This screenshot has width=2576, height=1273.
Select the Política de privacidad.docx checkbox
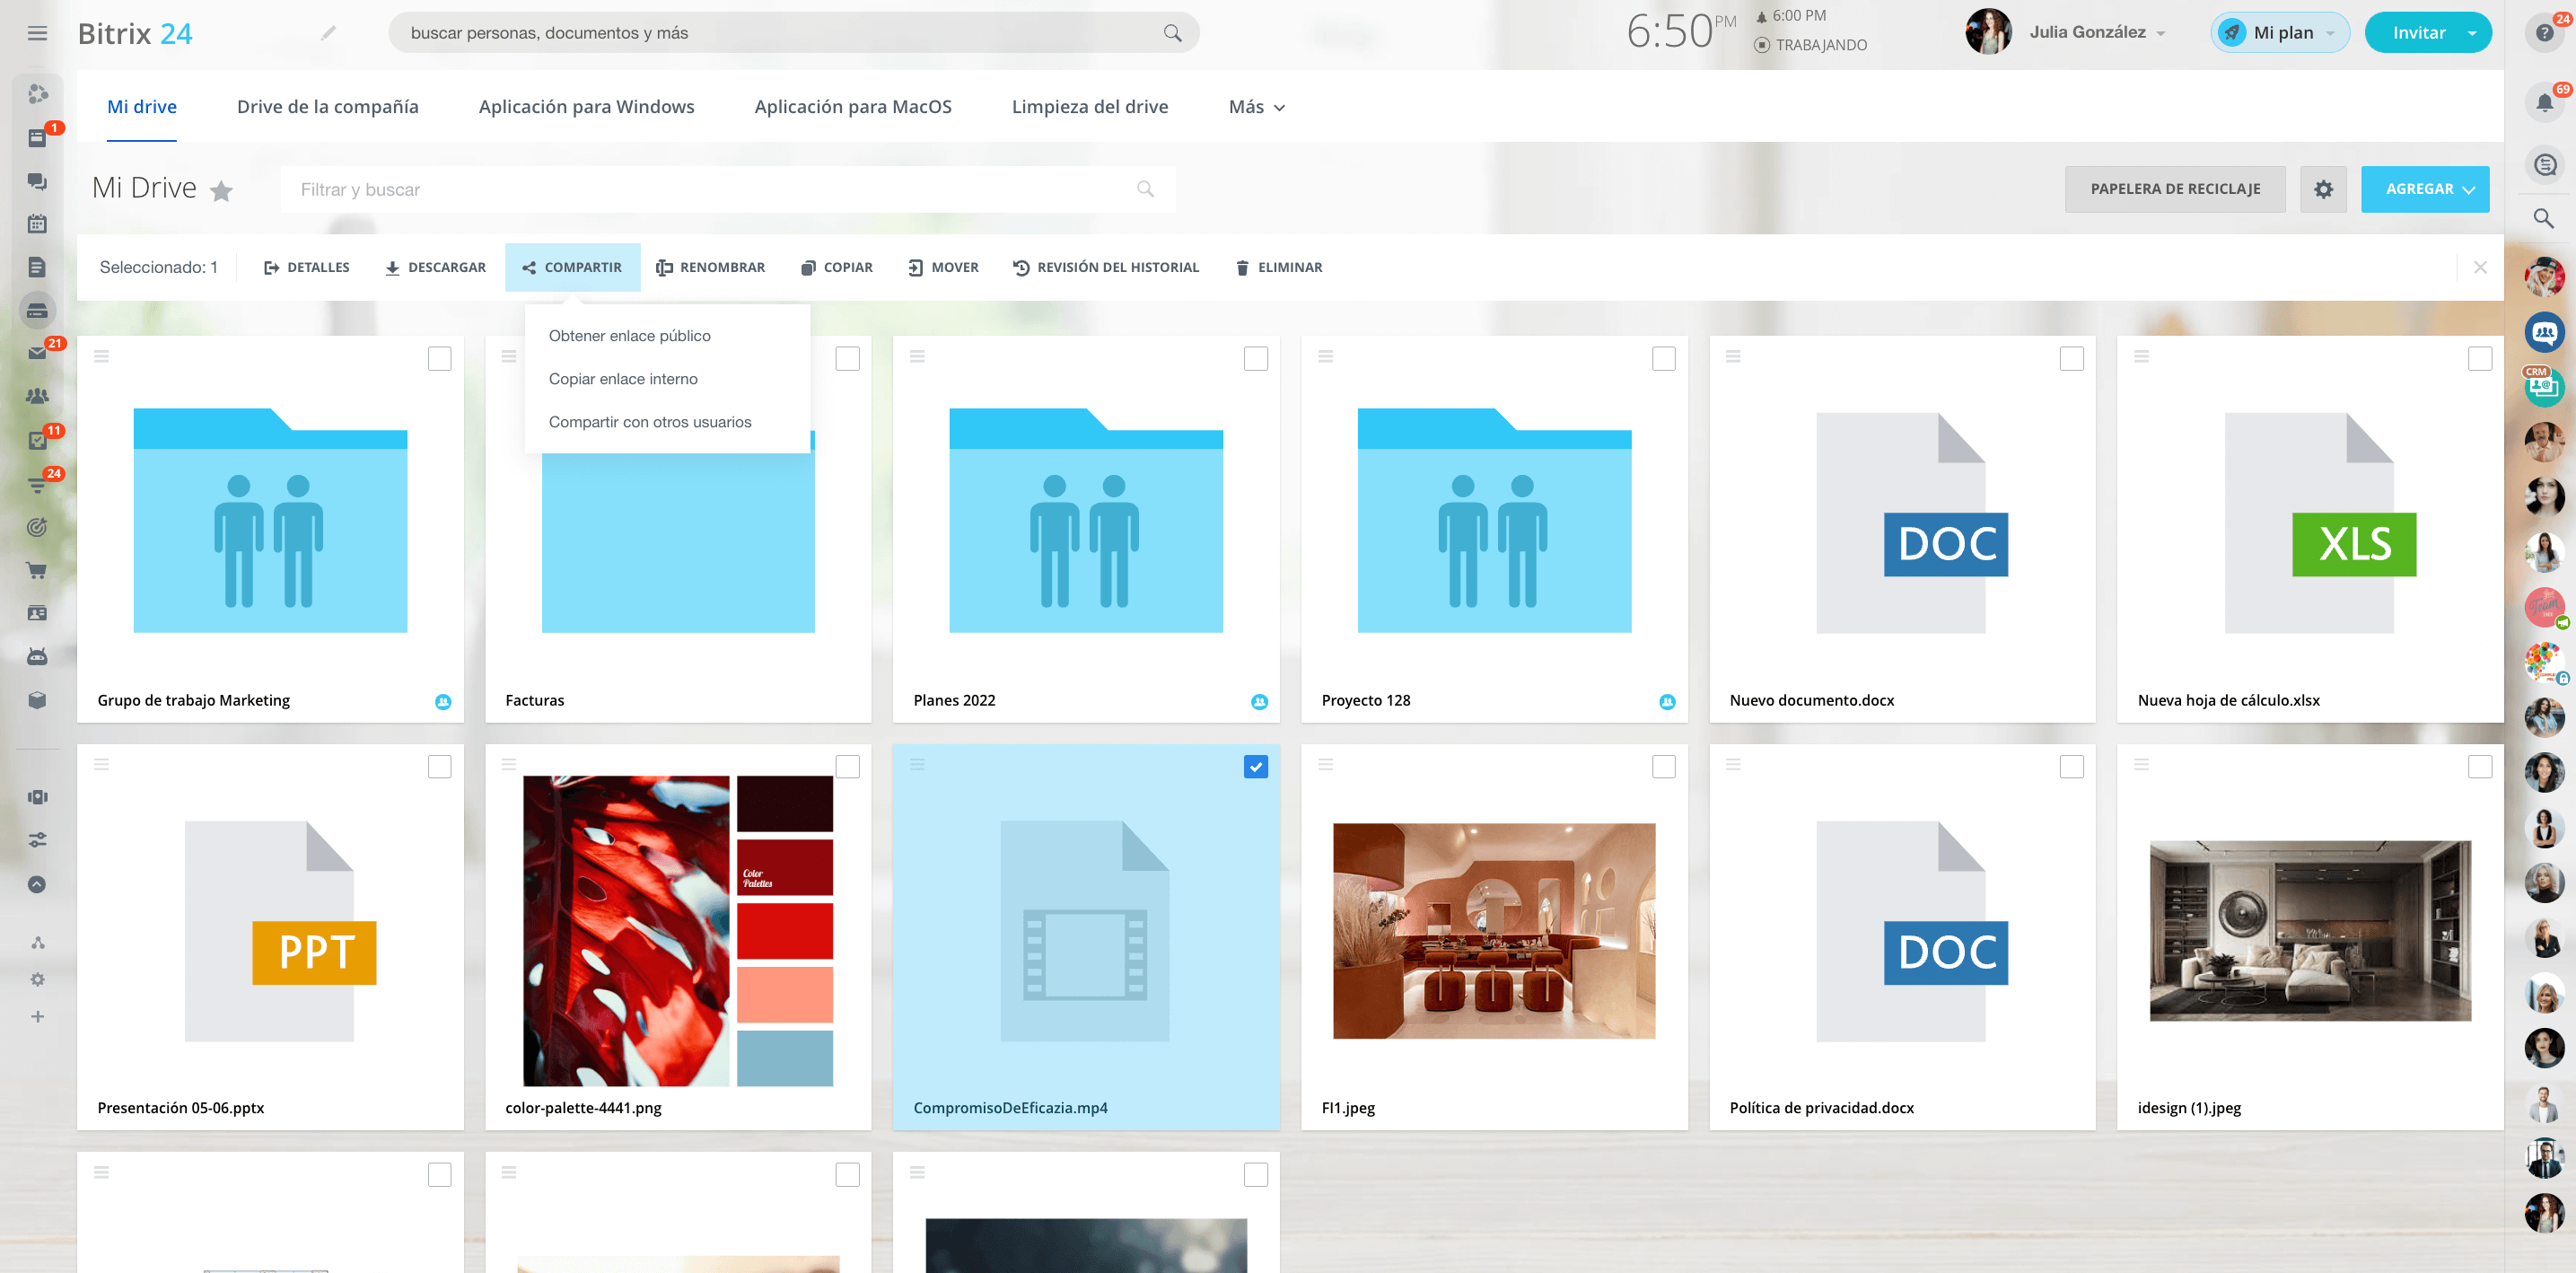click(2072, 766)
